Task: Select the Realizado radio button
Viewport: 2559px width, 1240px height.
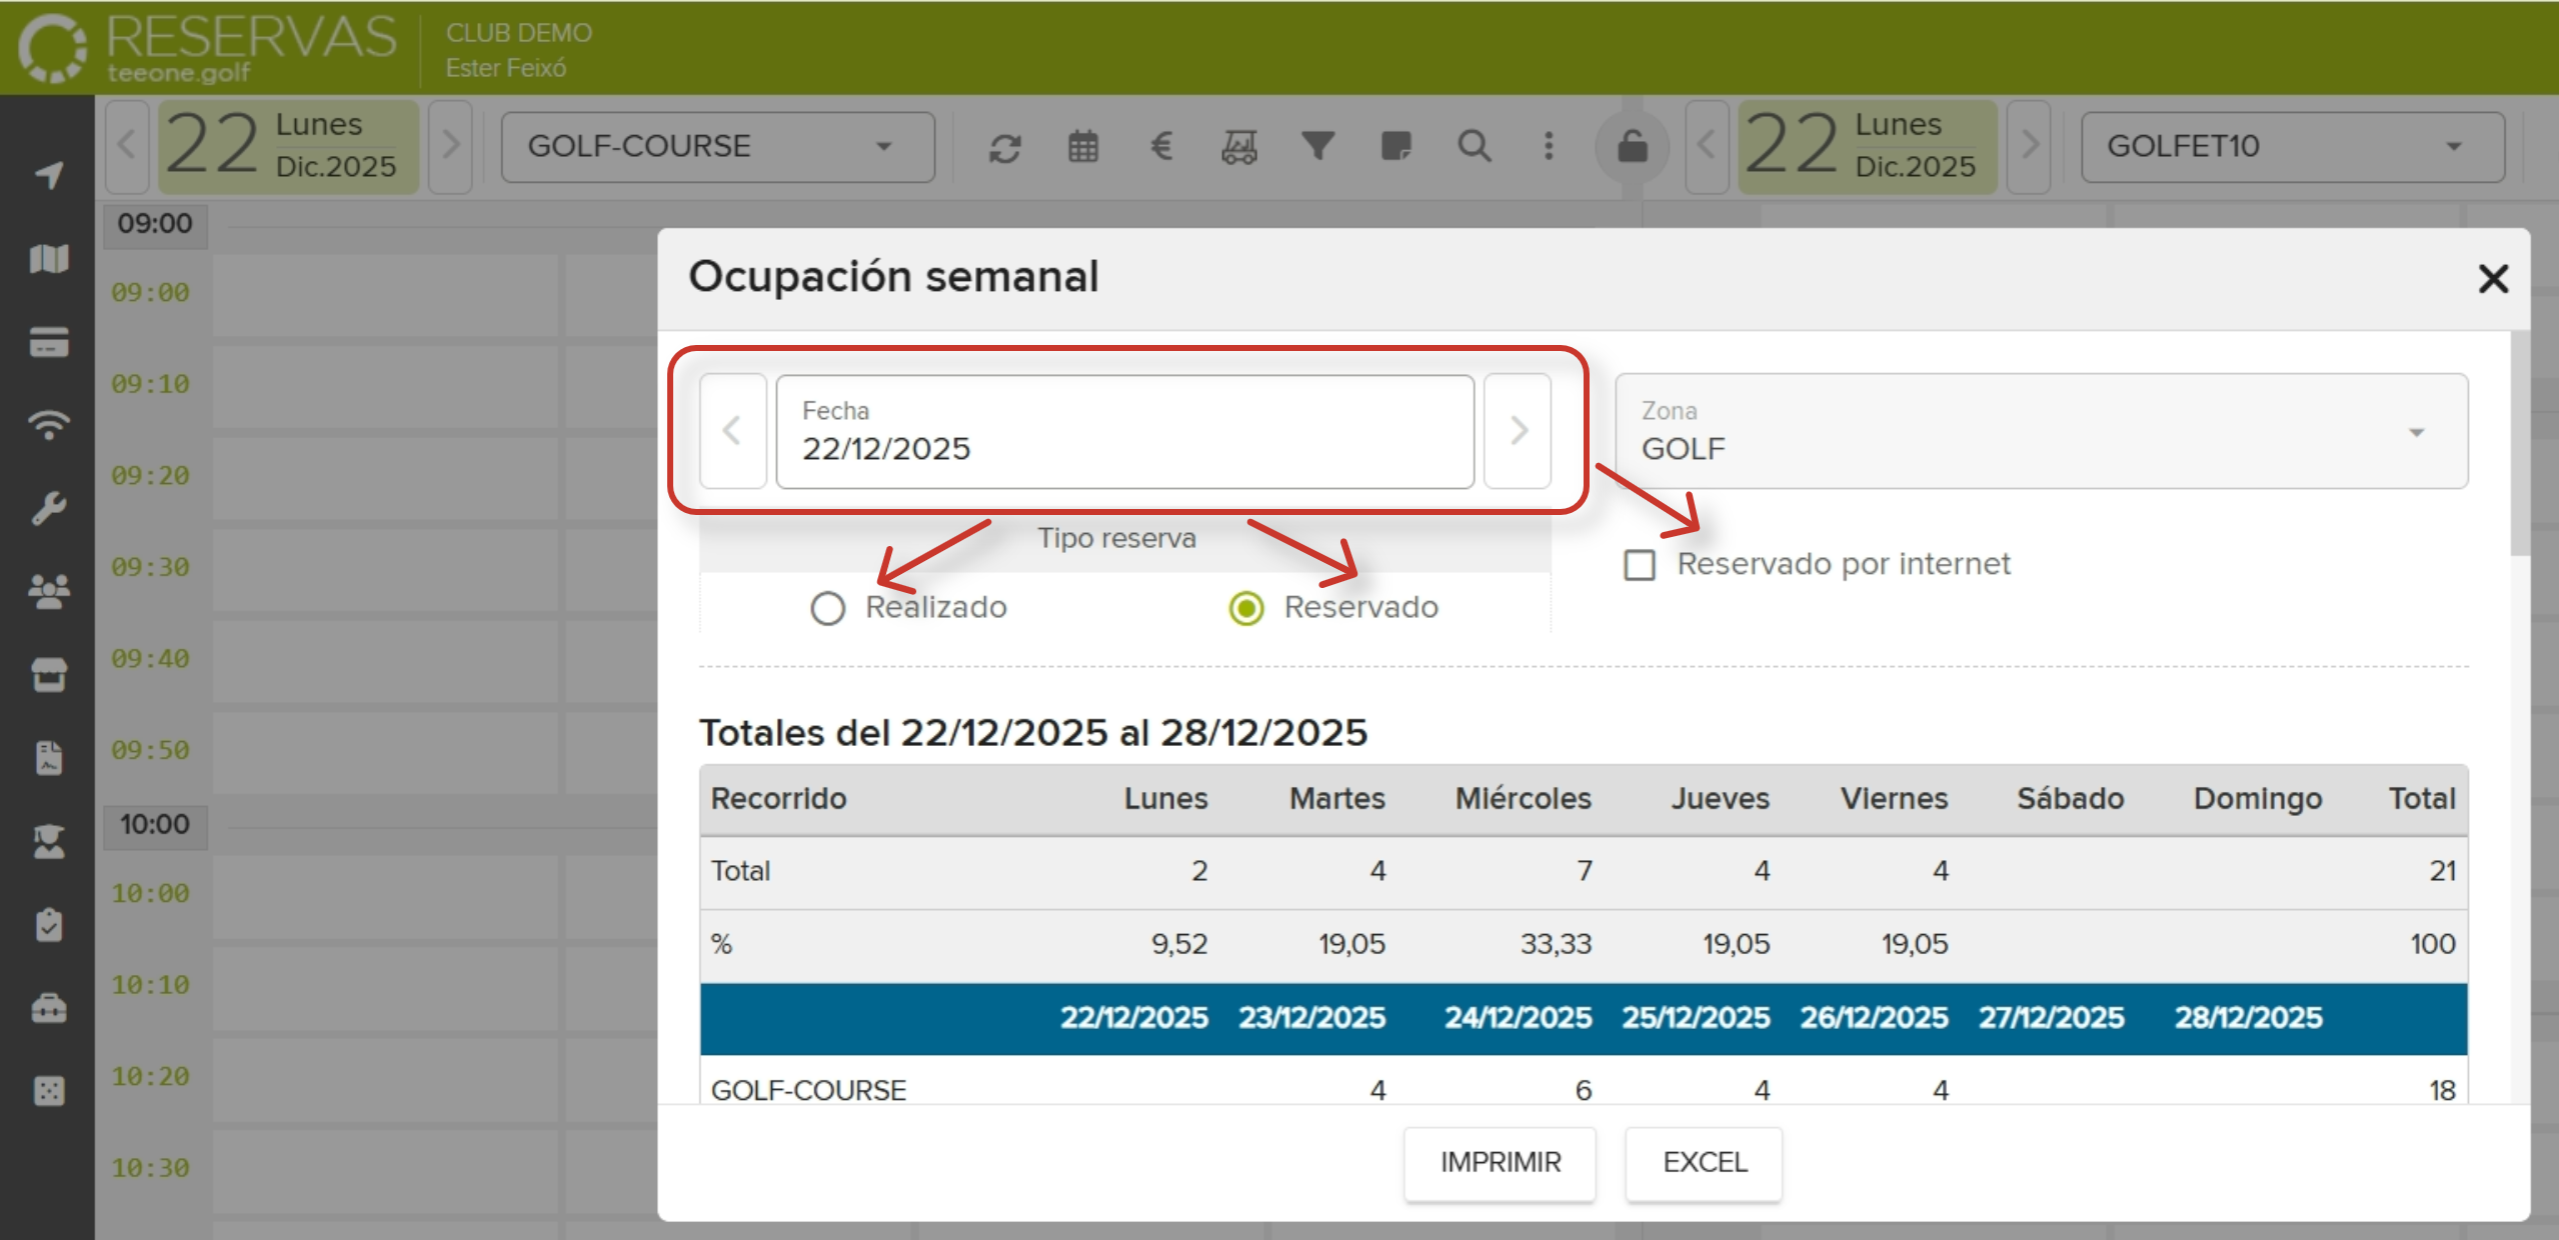Action: [x=827, y=607]
